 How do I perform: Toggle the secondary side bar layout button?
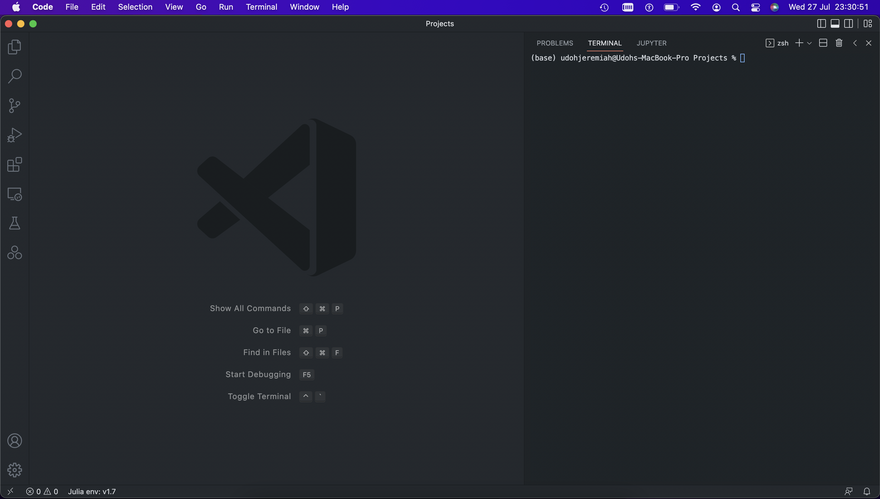849,24
